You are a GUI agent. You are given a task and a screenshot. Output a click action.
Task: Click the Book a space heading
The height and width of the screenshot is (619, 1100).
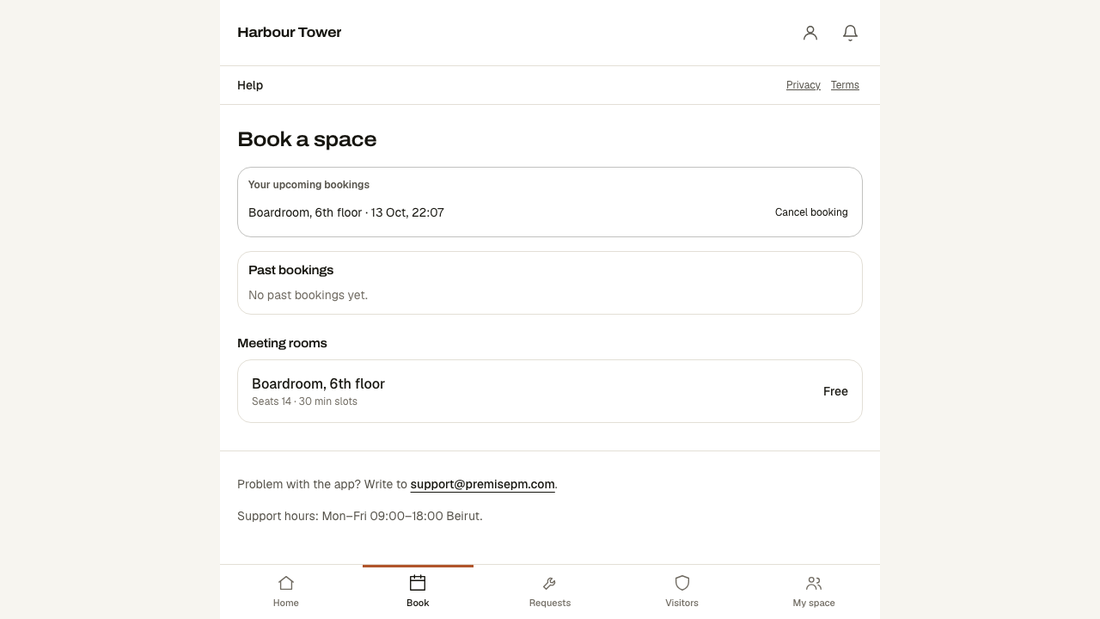[x=307, y=139]
